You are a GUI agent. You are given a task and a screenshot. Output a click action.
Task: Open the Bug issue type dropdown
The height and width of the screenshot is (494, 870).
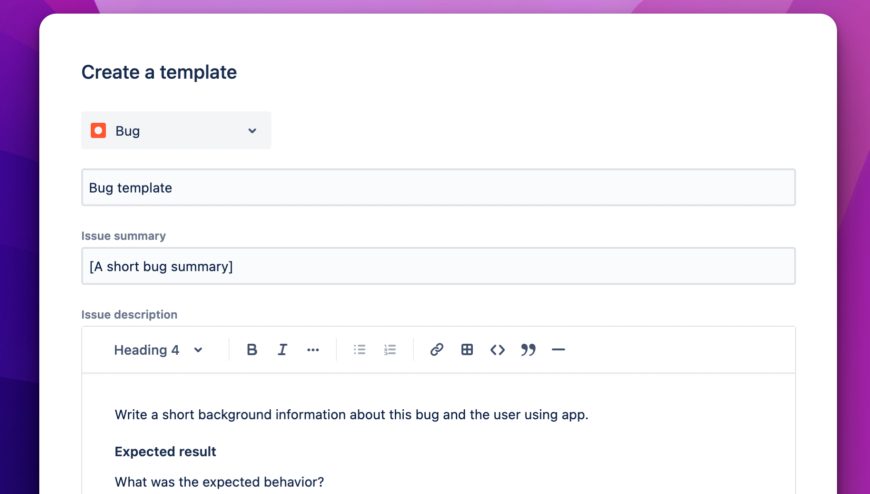[x=176, y=130]
